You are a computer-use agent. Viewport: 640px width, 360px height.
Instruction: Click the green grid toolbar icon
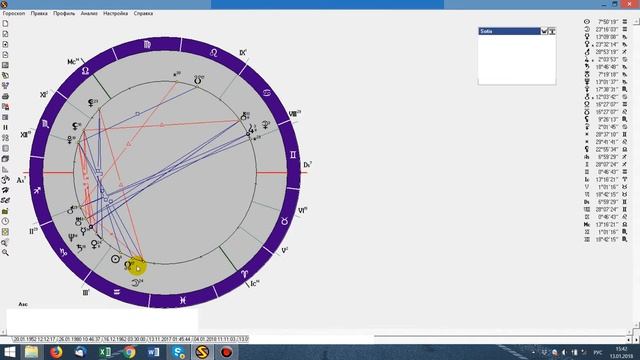point(5,232)
